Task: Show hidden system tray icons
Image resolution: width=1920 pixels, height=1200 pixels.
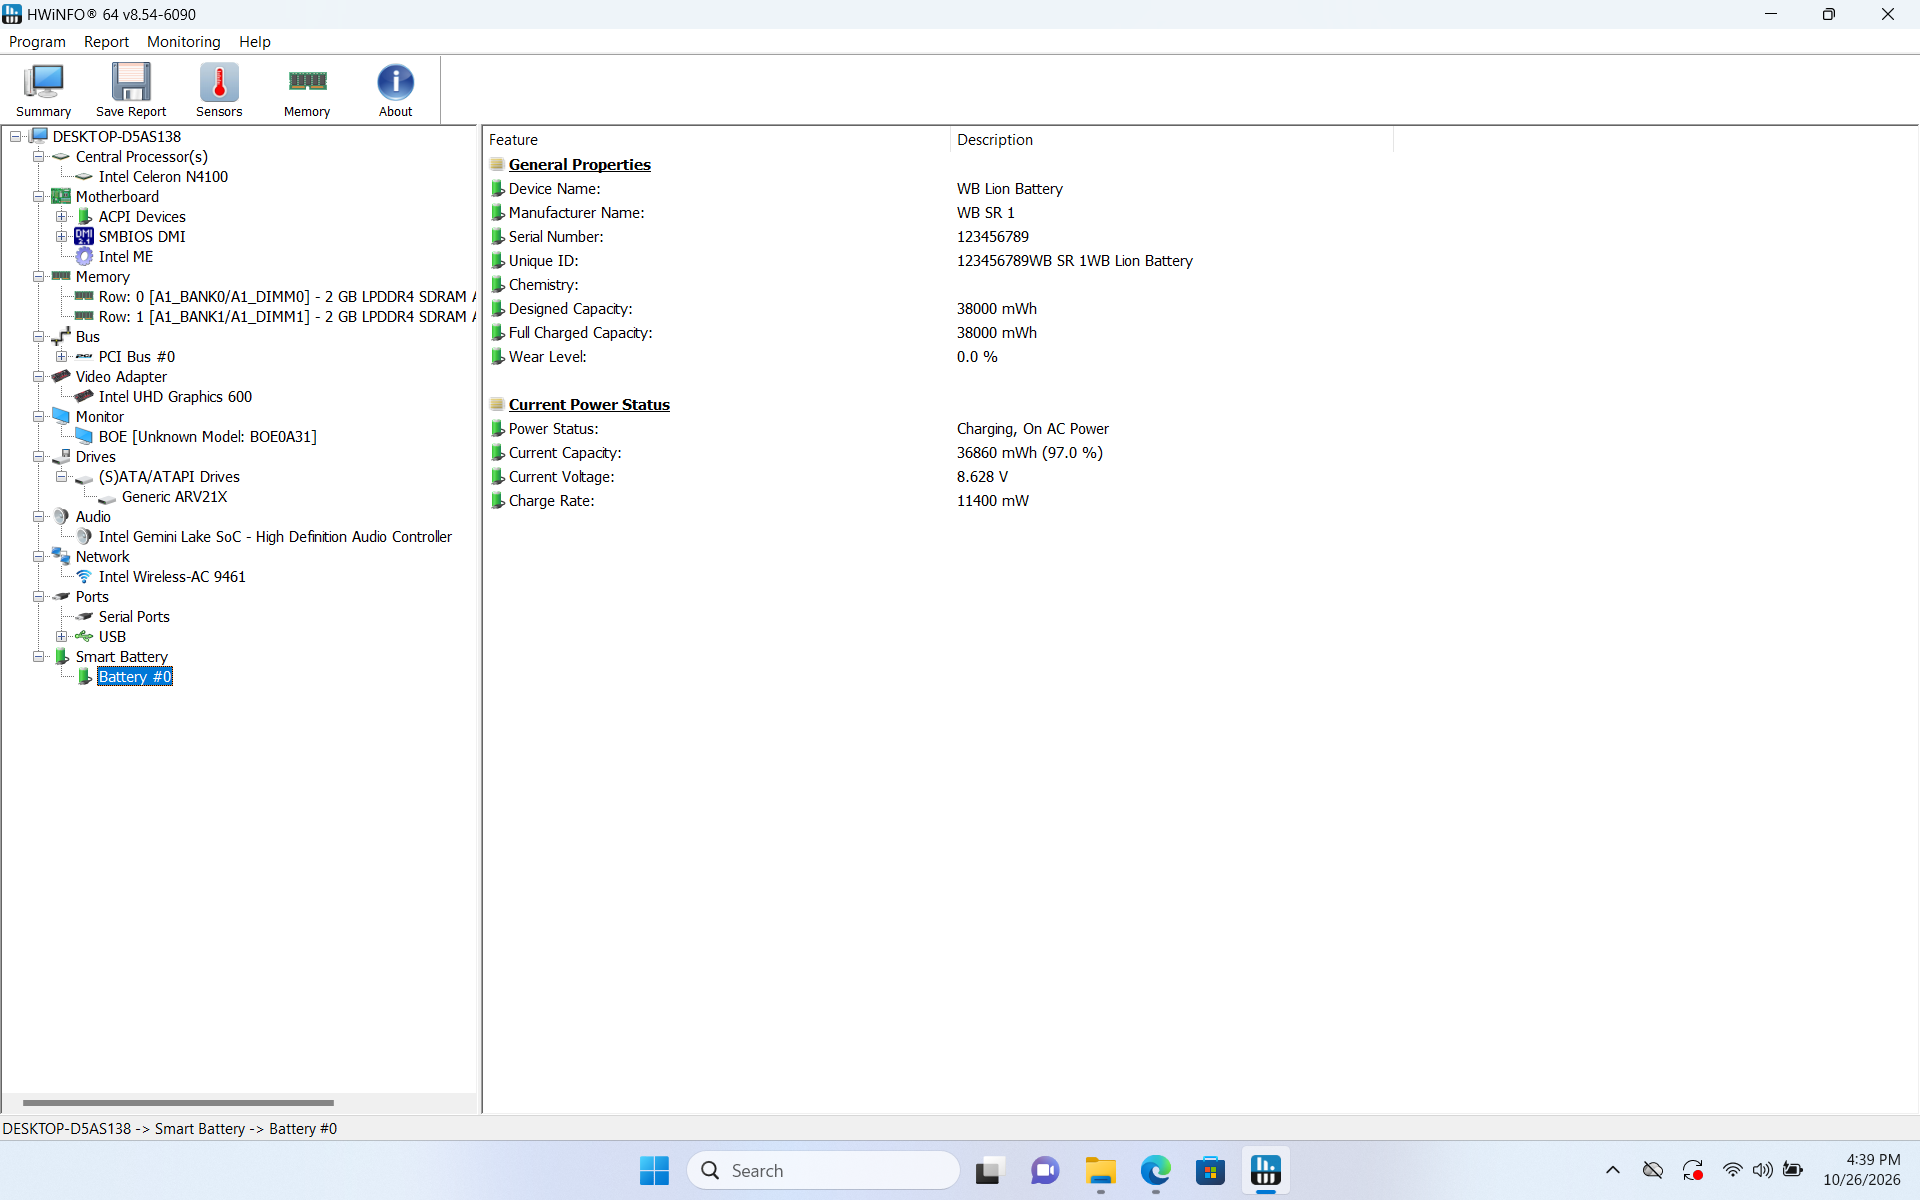Action: pyautogui.click(x=1612, y=1171)
